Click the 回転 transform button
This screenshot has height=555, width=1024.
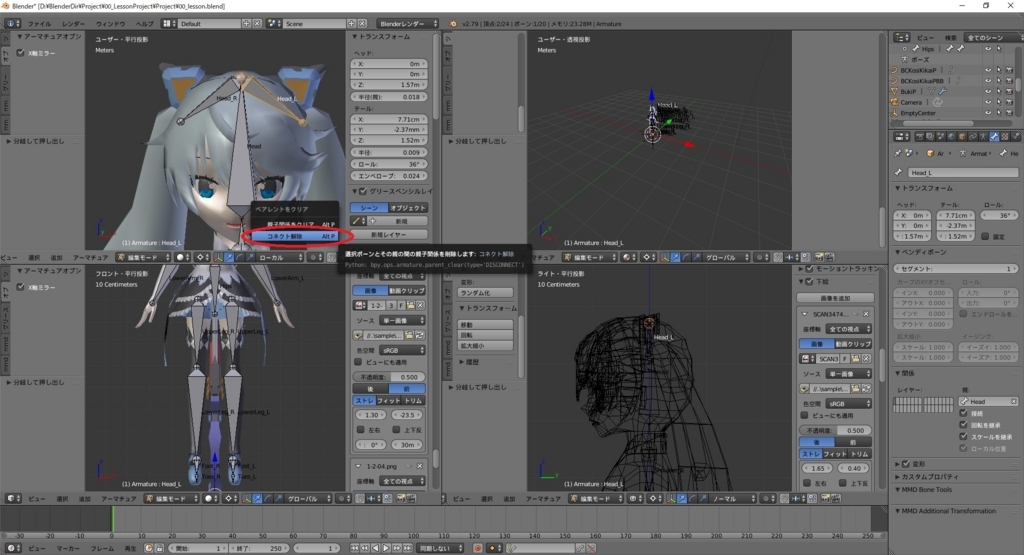pos(485,335)
